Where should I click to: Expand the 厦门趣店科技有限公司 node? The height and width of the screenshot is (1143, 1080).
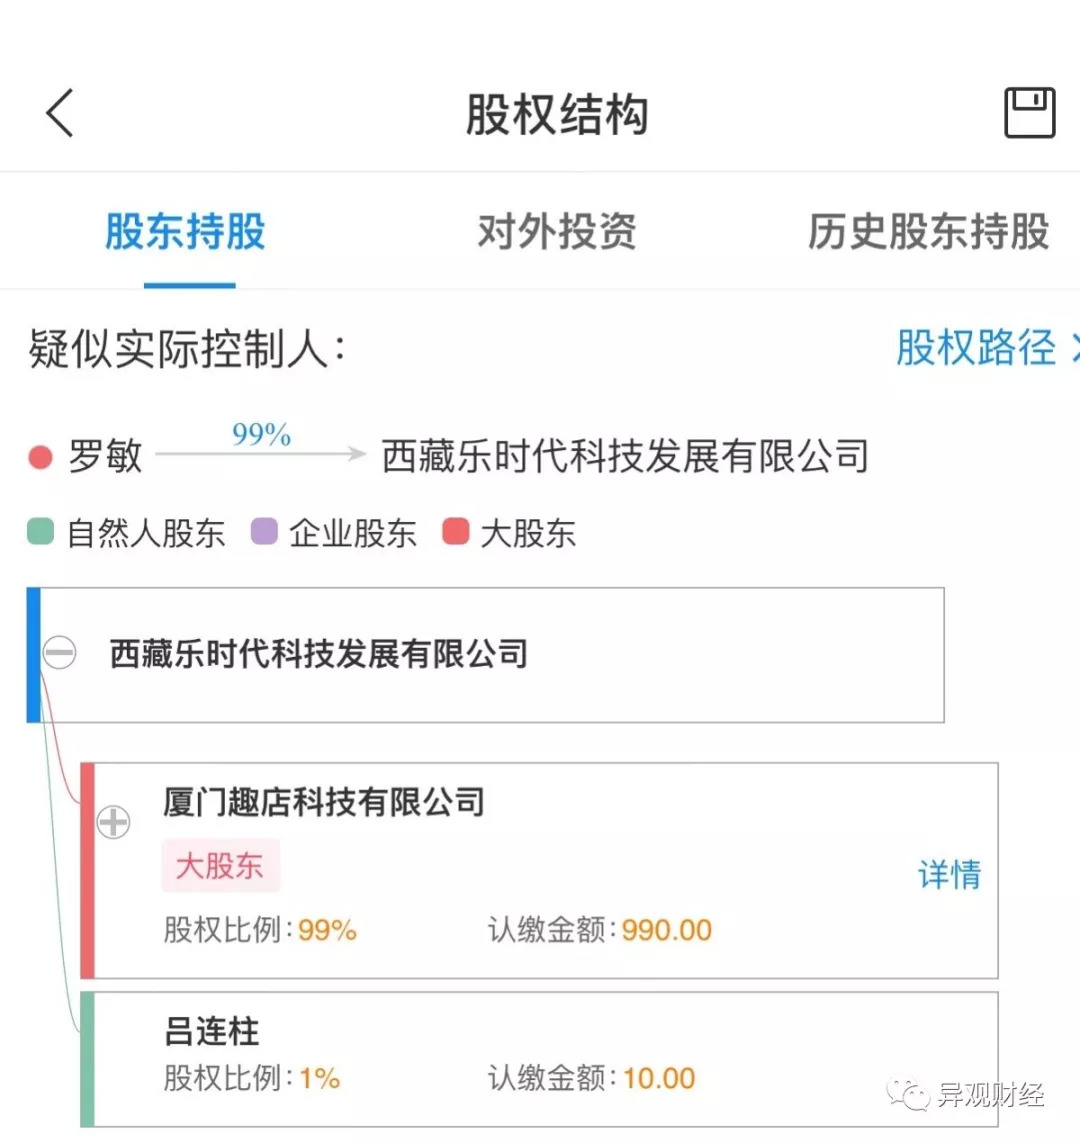[113, 822]
